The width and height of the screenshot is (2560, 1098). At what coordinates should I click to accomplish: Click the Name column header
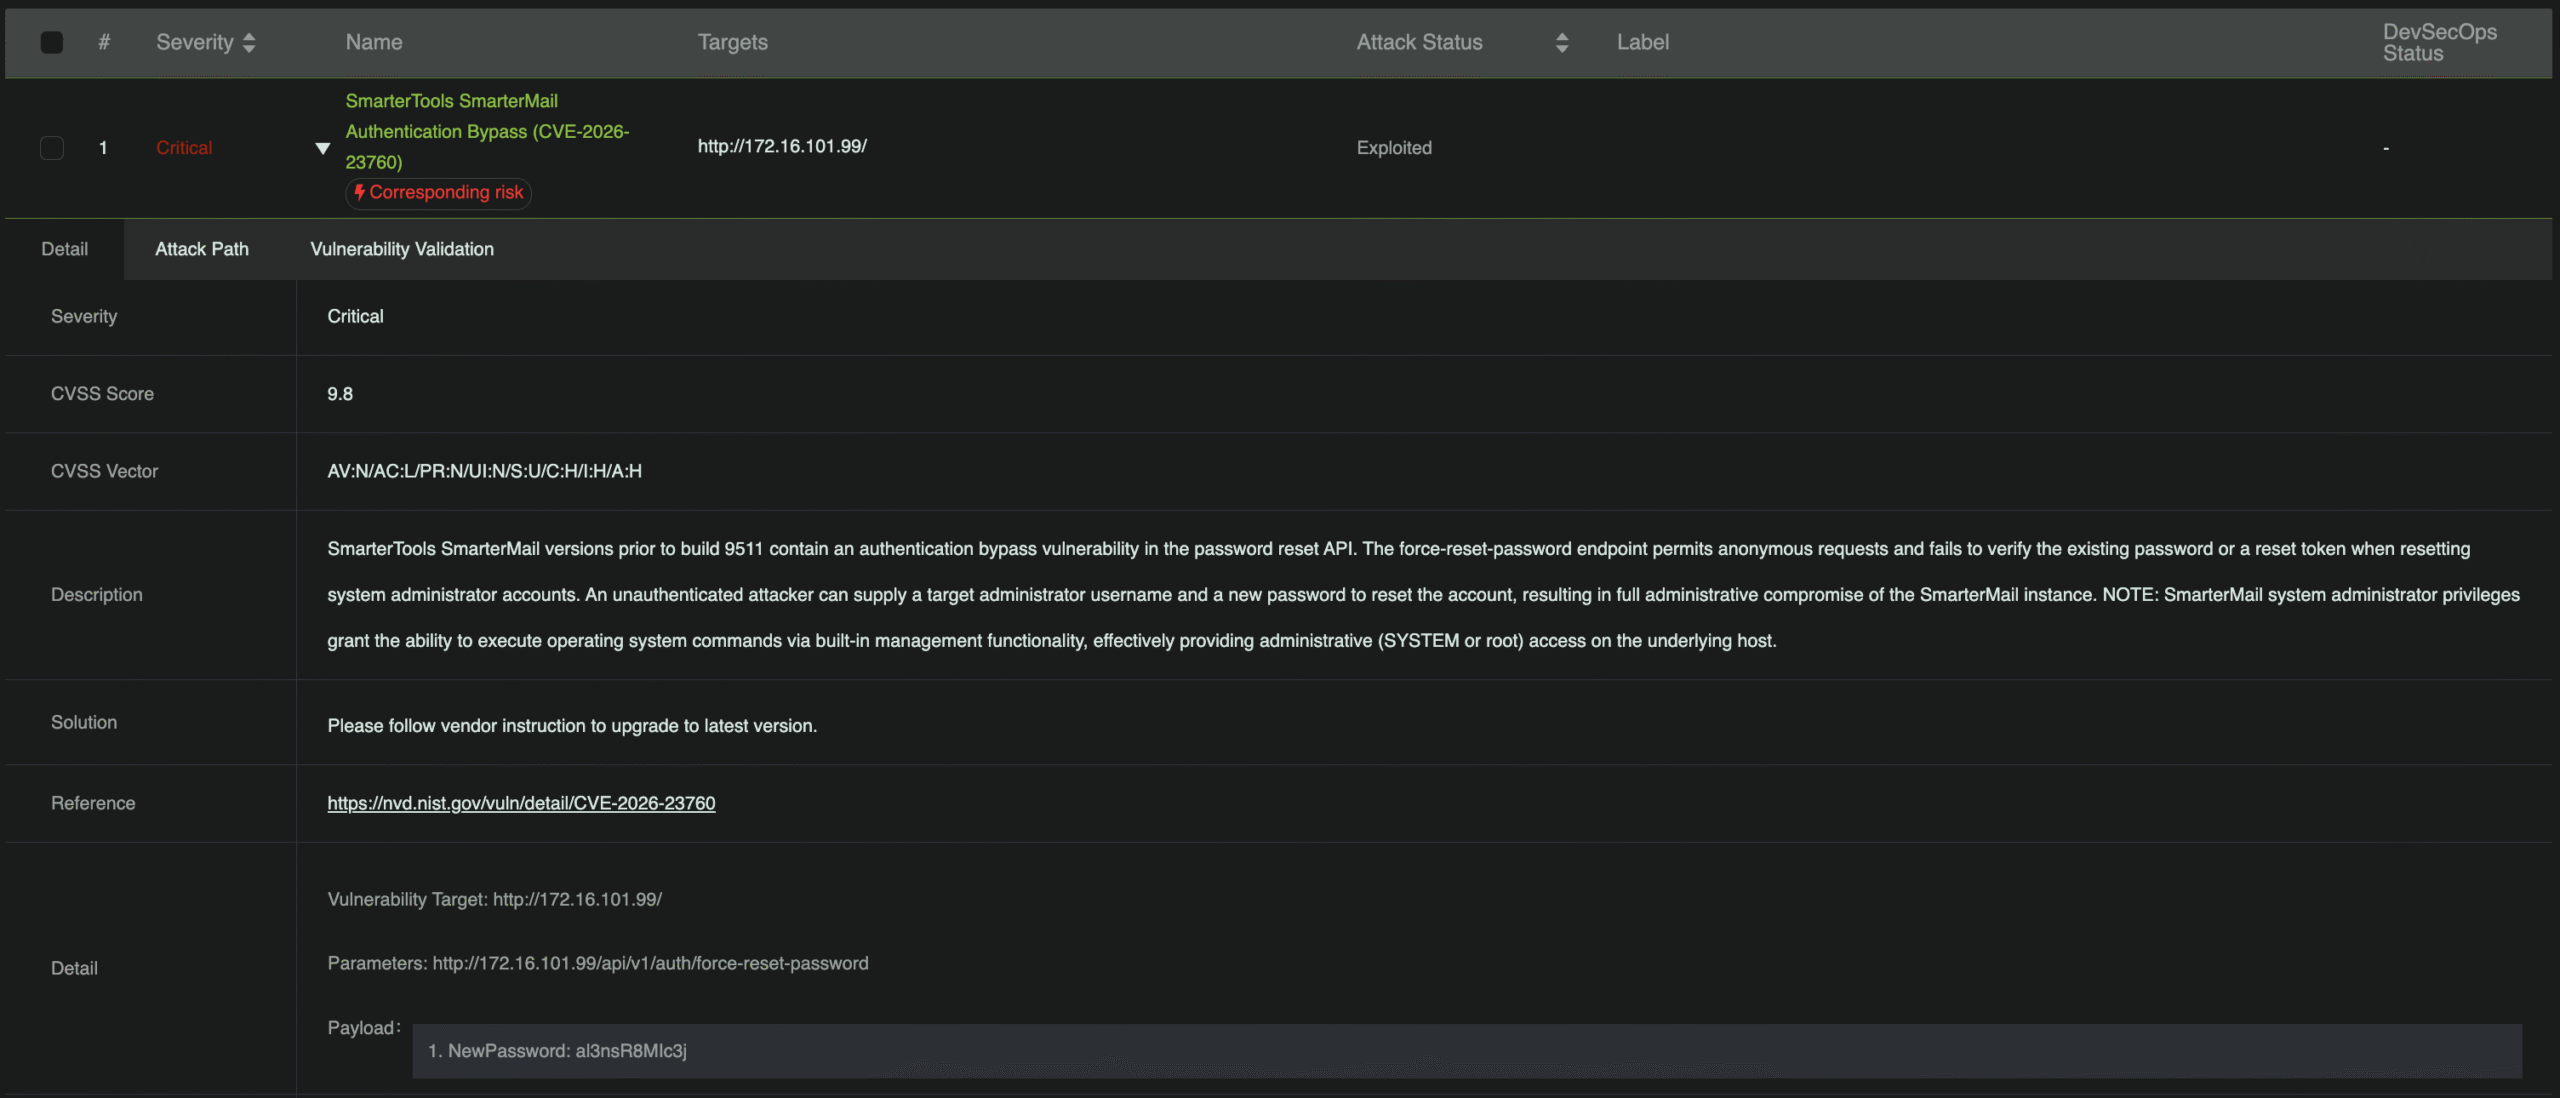(374, 42)
